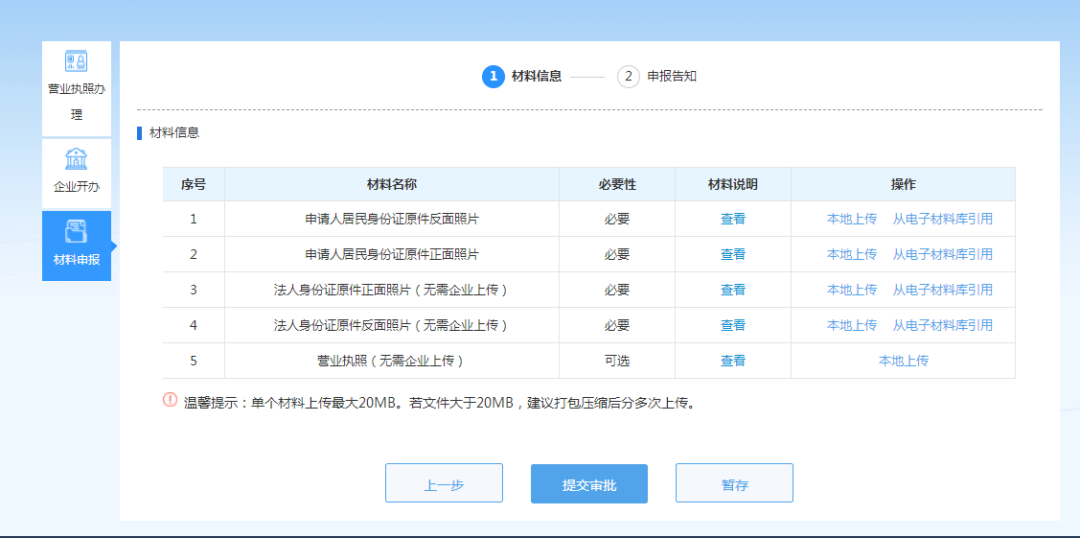Click 本地上传 for row 1 申请人身份证反面
The width and height of the screenshot is (1080, 538).
[x=851, y=219]
